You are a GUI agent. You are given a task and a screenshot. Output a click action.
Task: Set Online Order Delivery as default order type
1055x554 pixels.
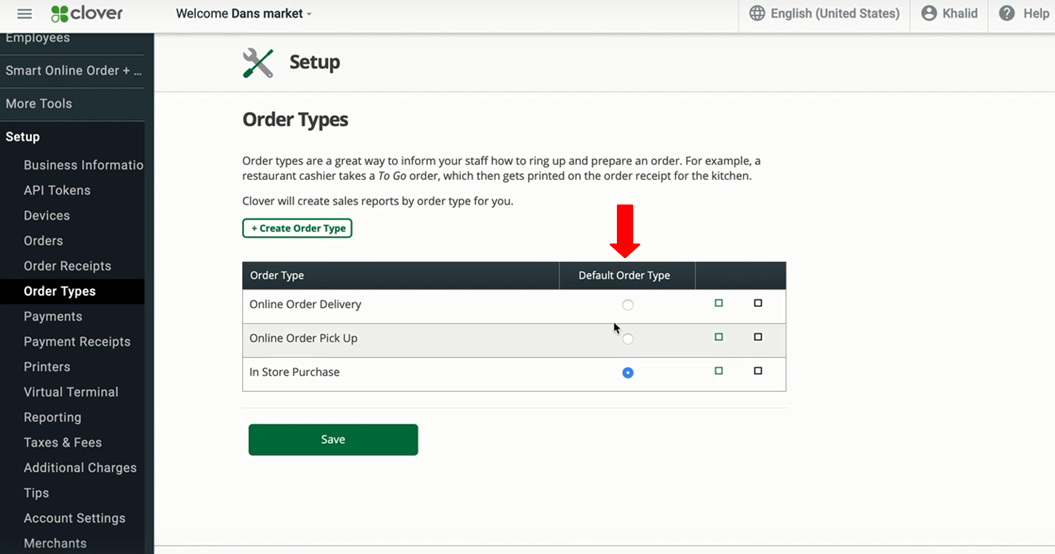coord(628,305)
